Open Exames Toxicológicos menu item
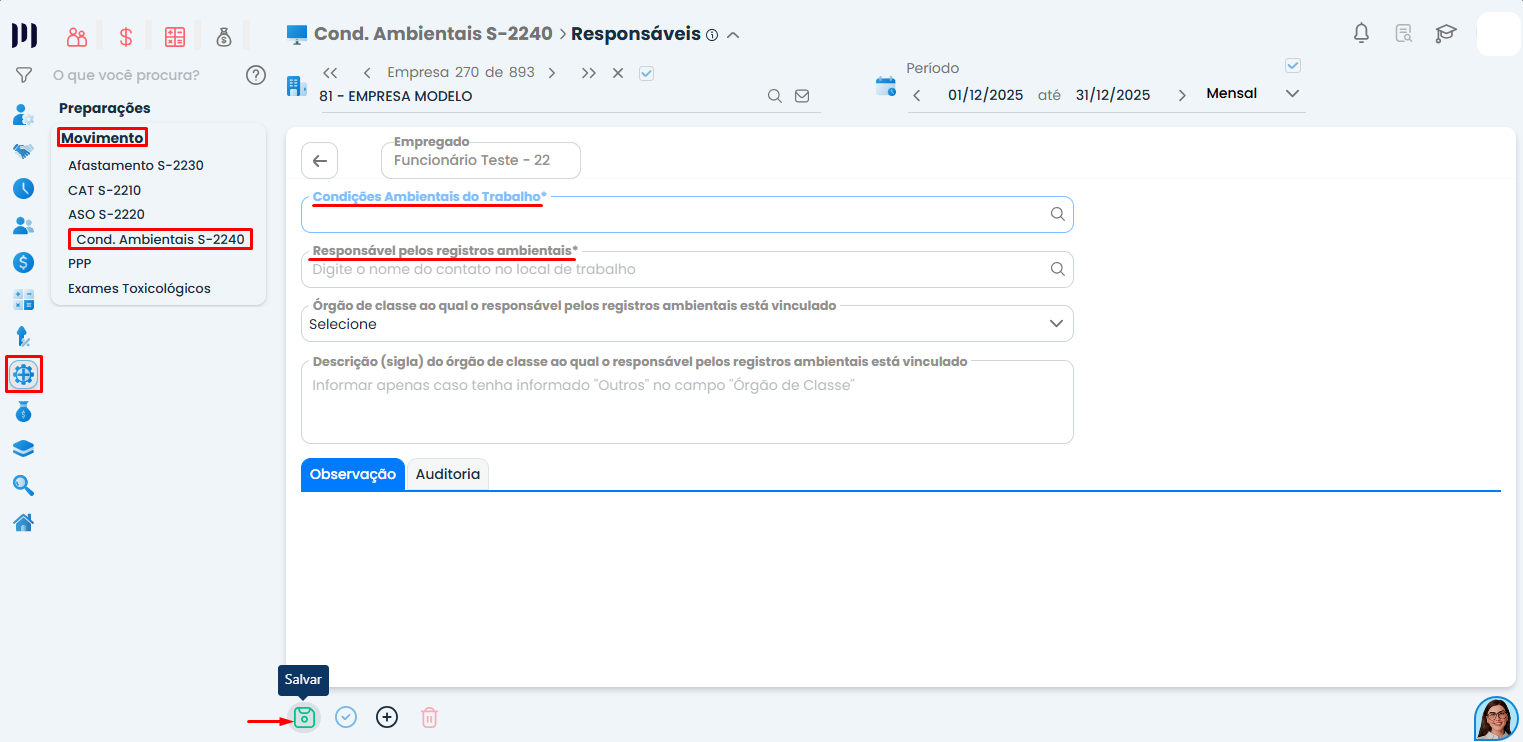Viewport: 1523px width, 742px height. click(139, 288)
